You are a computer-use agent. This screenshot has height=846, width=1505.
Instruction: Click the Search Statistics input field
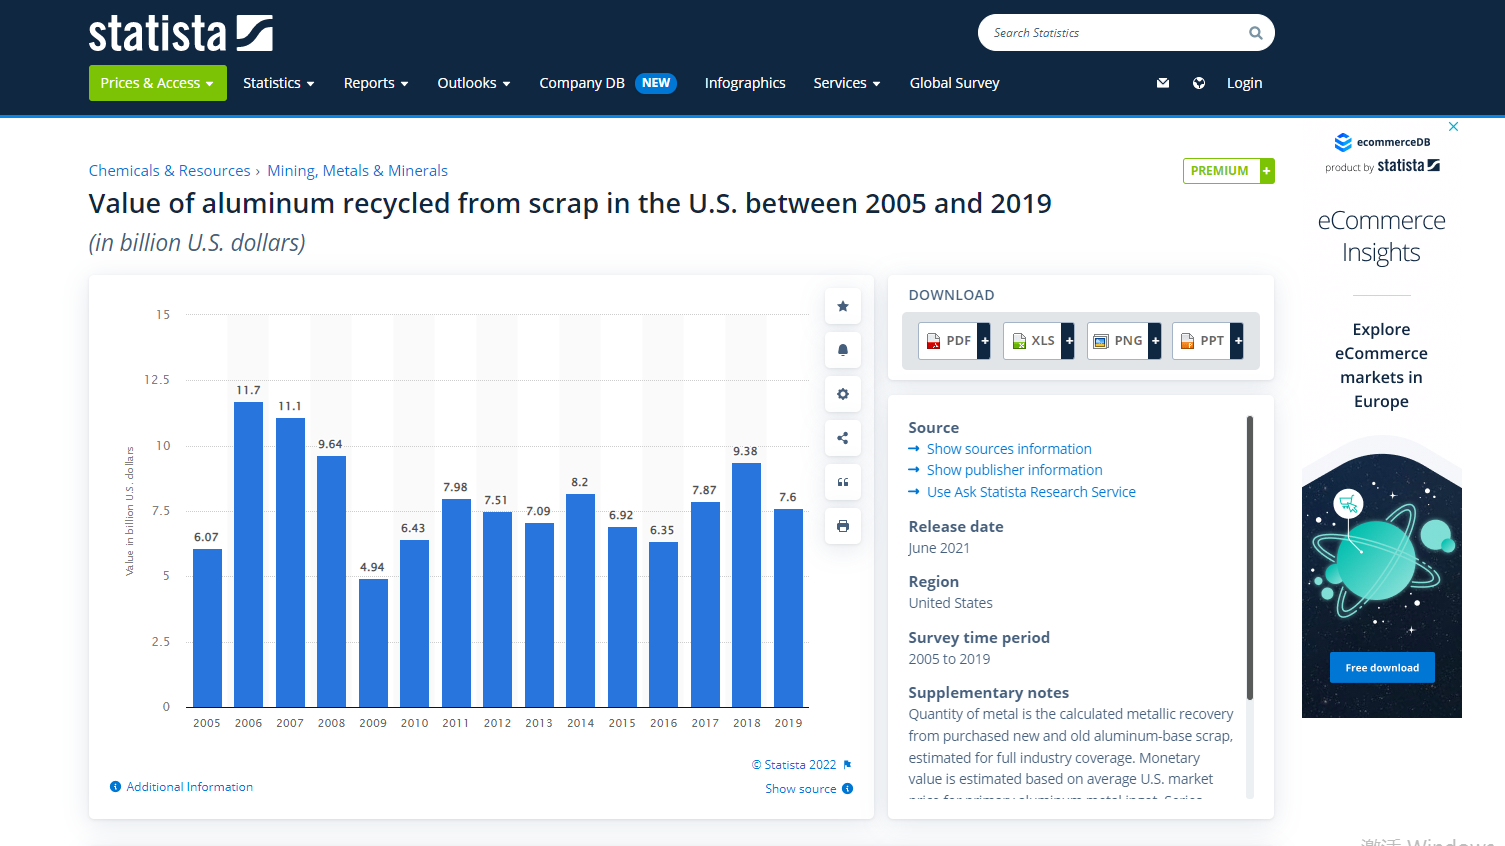(1110, 33)
